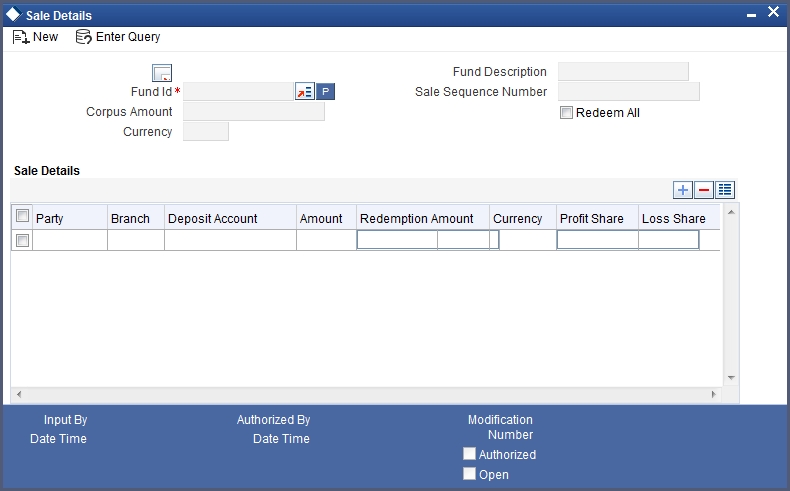Screen dimensions: 790x491
Task: Click the Branch cell in the first row
Action: [x=136, y=240]
